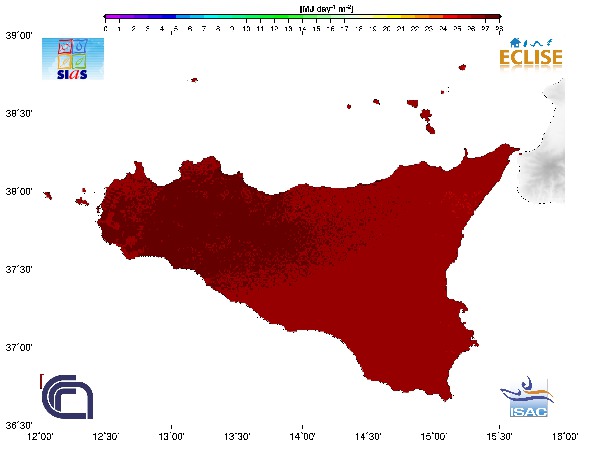
Task: Click the 24 tick label on the color scale
Action: [443, 29]
